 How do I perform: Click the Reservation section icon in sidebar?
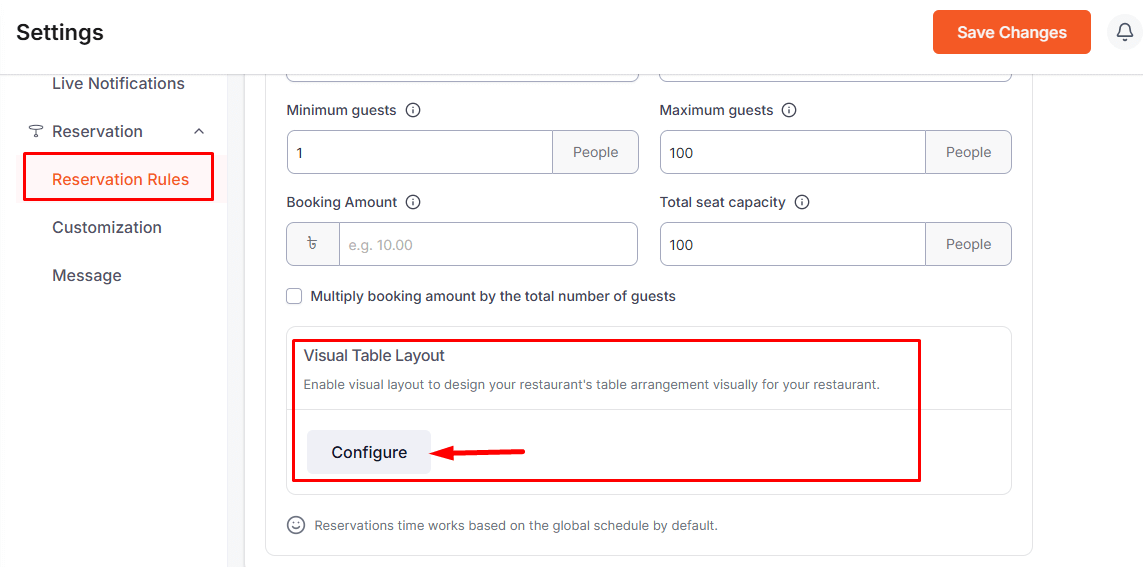pyautogui.click(x=36, y=132)
